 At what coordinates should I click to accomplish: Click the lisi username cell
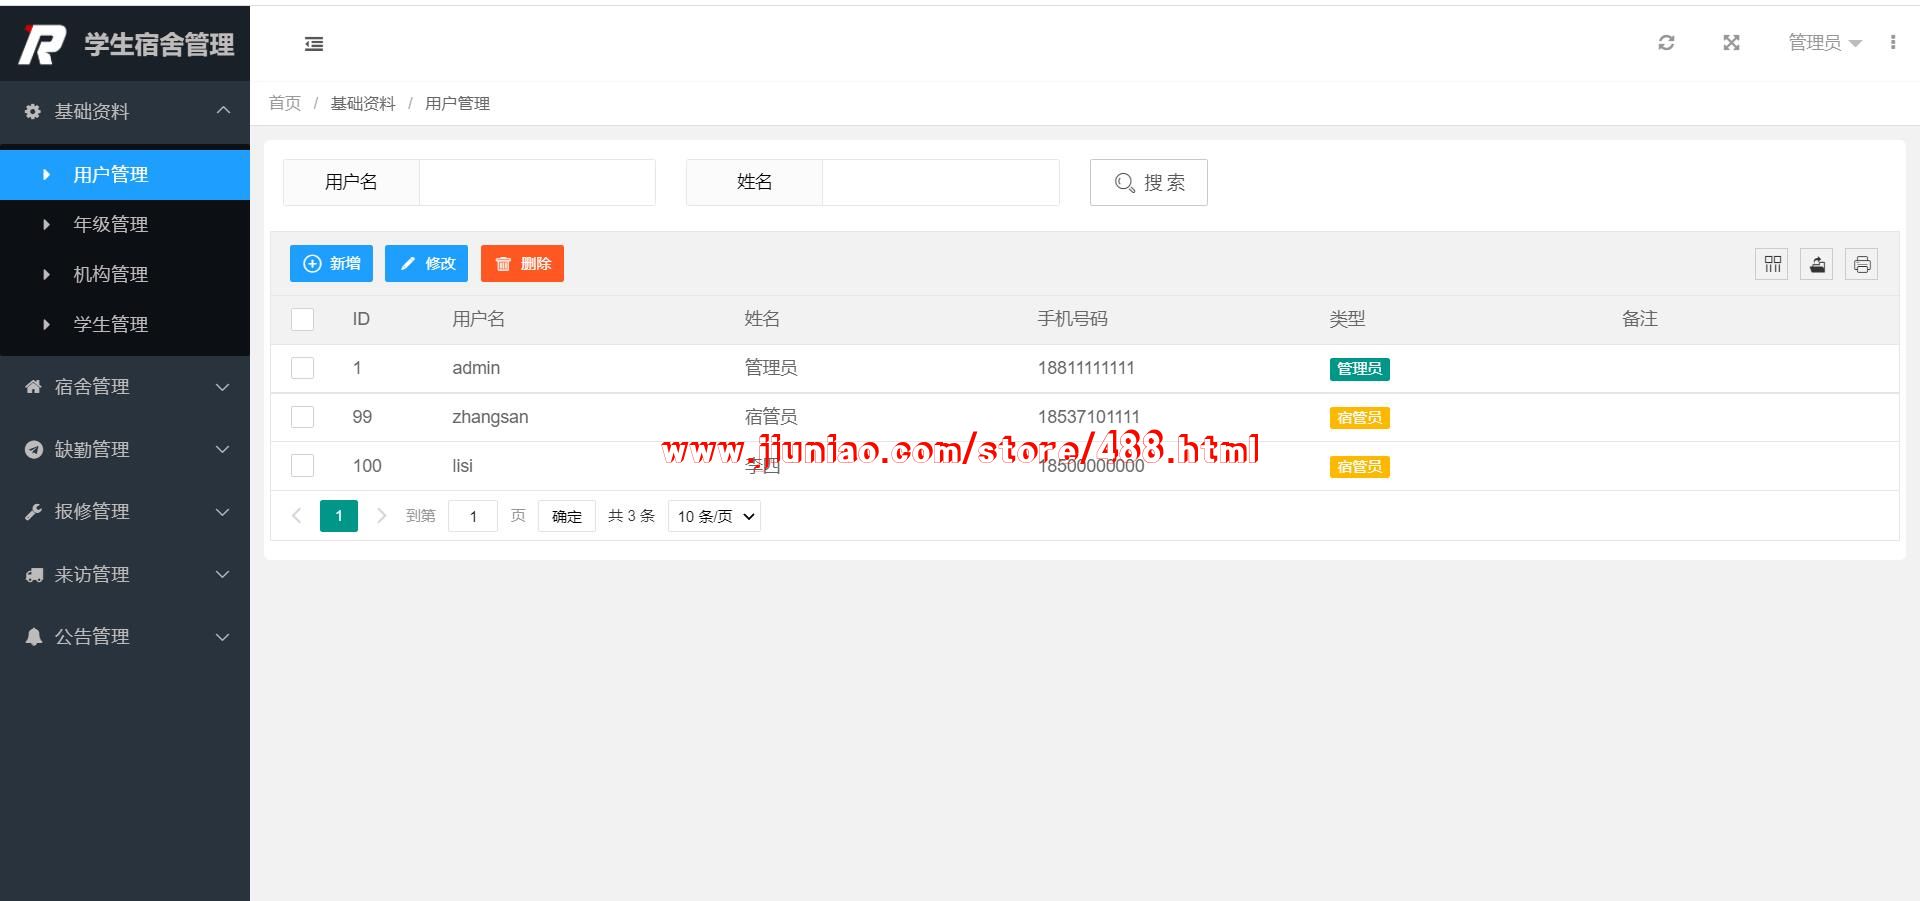pos(462,466)
